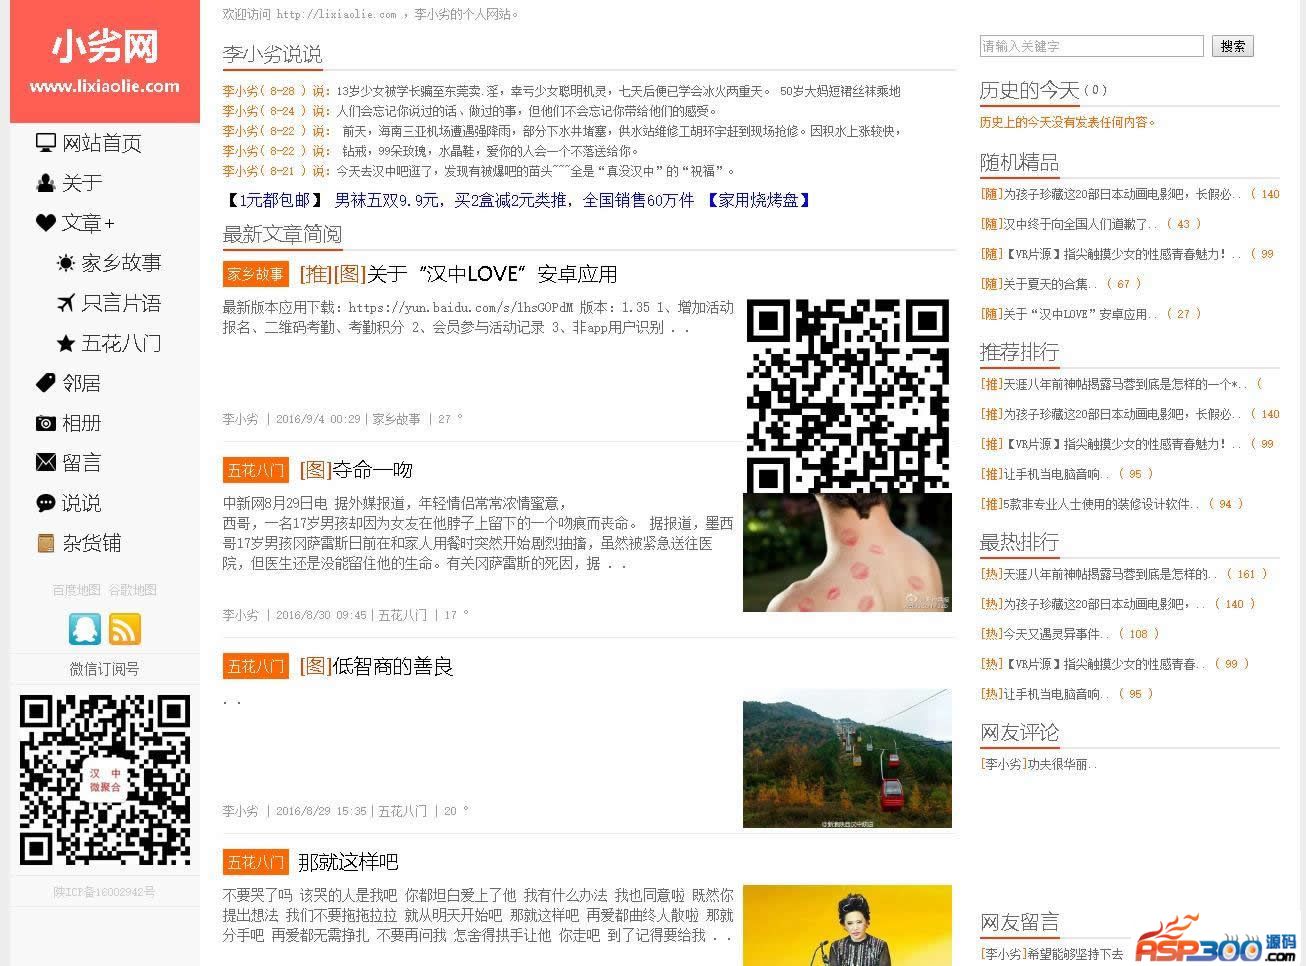Click the heart icon beside 文章+
This screenshot has width=1306, height=966.
click(x=46, y=223)
